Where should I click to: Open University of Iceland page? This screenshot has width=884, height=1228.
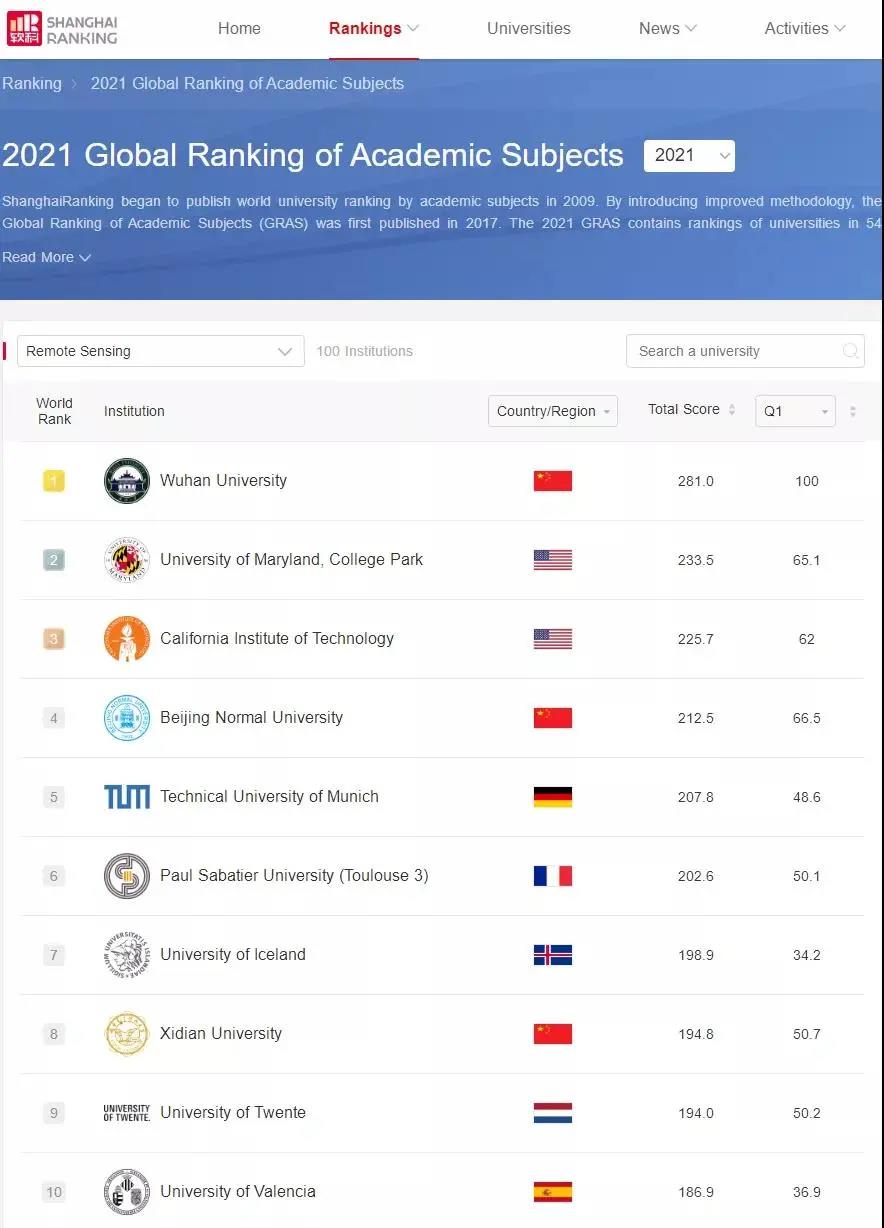click(233, 954)
